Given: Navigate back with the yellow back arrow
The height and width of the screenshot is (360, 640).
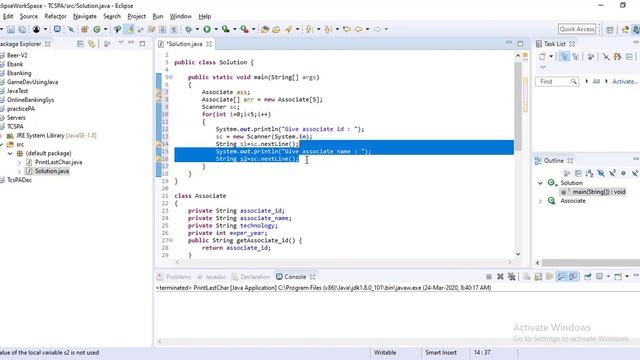Looking at the screenshot, I should tap(358, 29).
